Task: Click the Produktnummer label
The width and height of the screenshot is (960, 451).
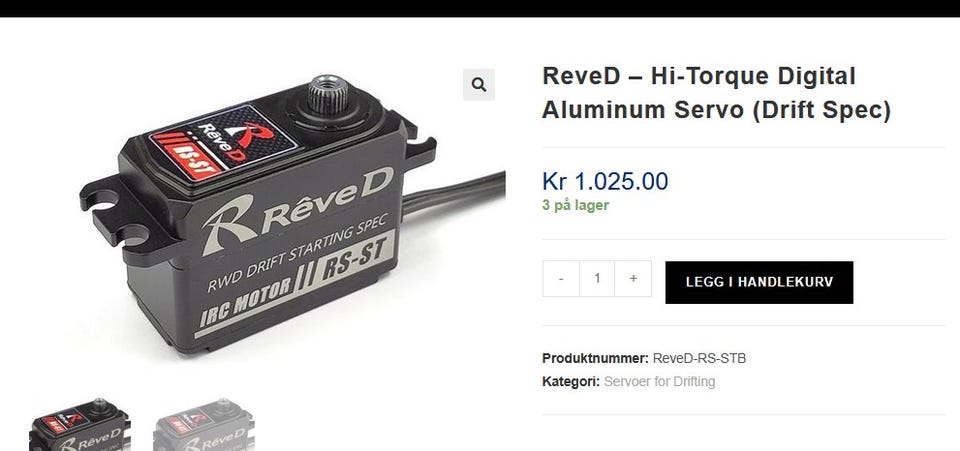Action: click(595, 359)
